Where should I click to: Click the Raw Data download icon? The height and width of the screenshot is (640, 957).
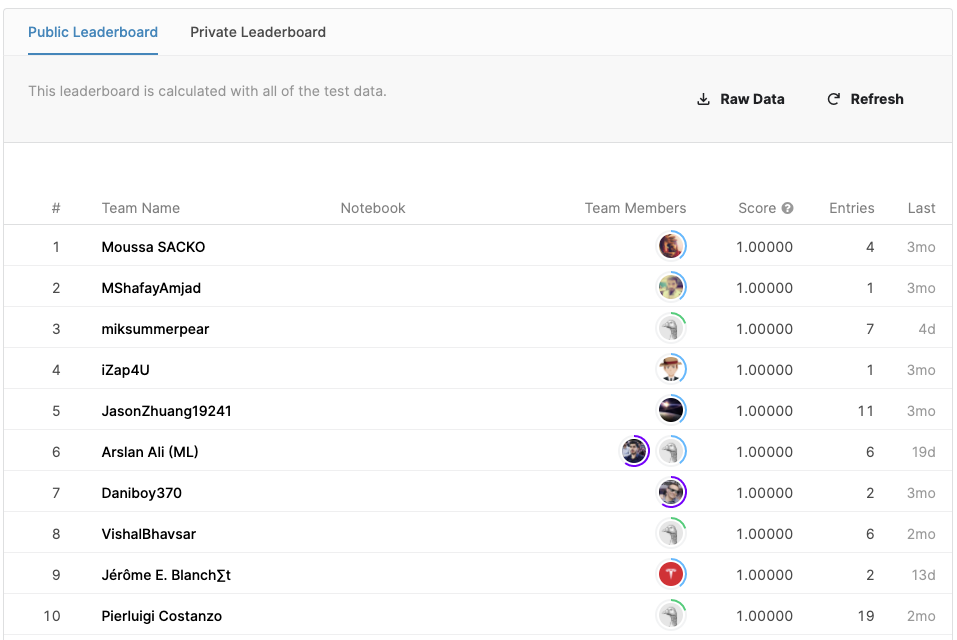704,99
